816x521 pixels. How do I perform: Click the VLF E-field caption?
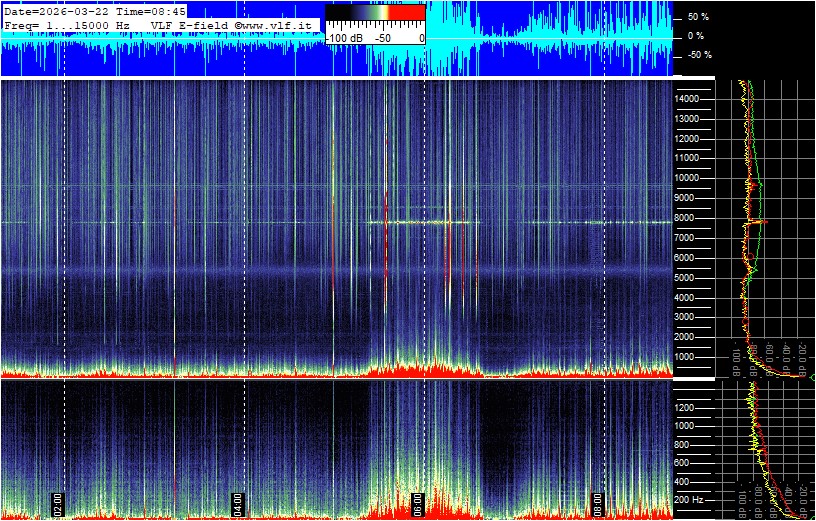[x=189, y=25]
